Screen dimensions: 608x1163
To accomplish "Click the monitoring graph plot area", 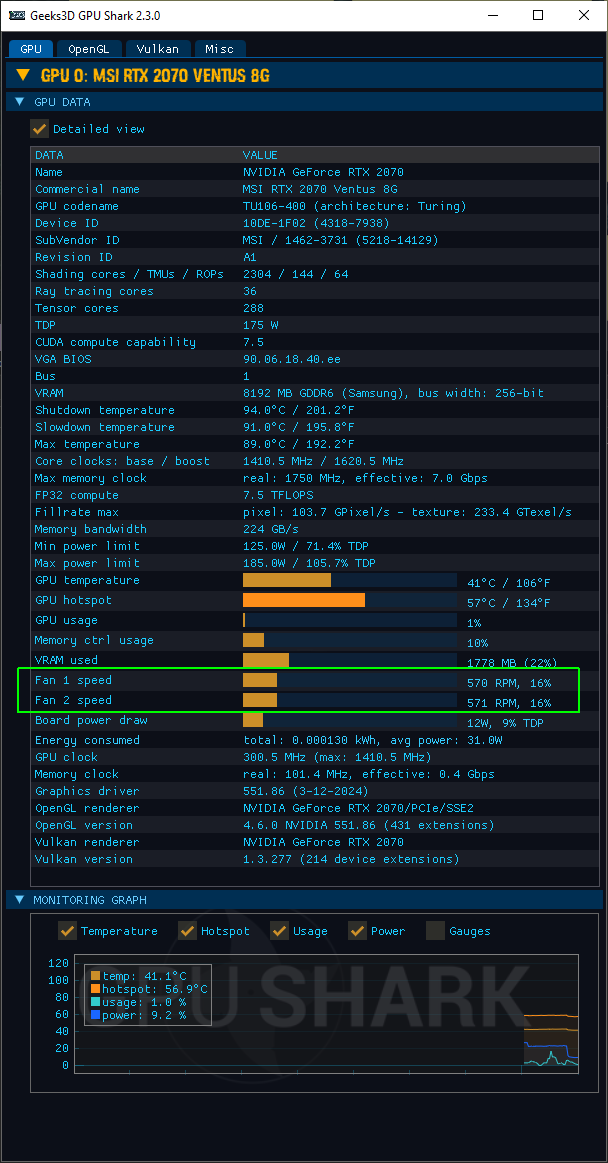I will pos(326,1013).
